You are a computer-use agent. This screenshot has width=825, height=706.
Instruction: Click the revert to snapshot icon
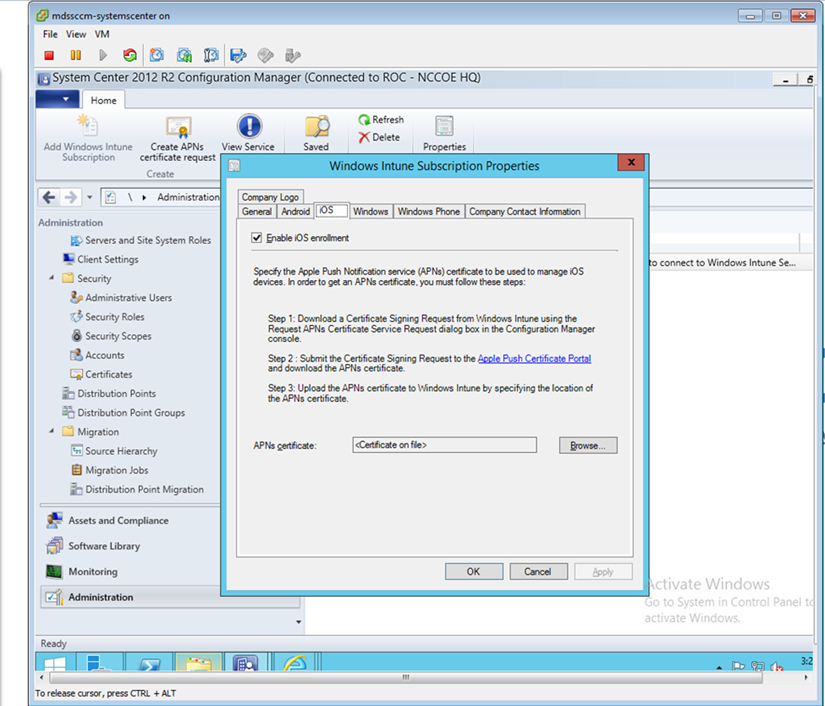pos(184,55)
